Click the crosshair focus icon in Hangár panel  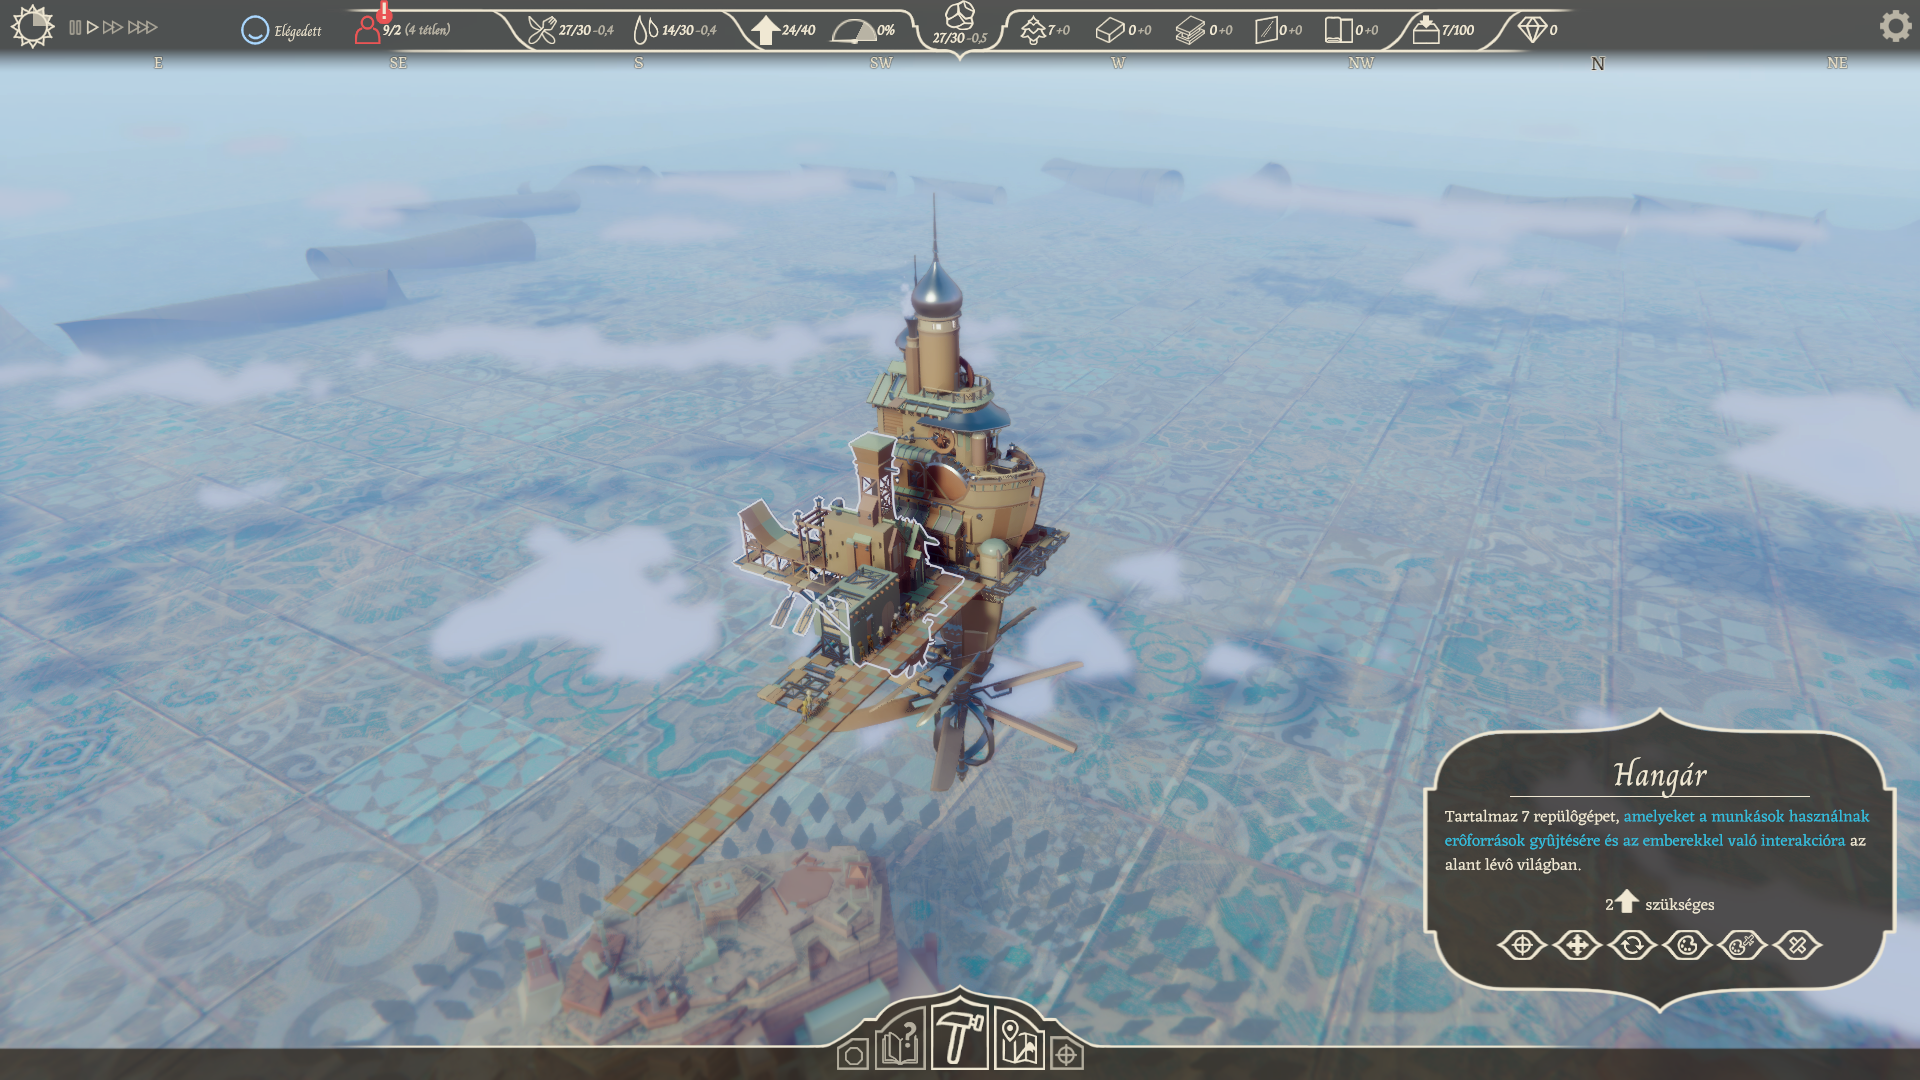(x=1522, y=945)
